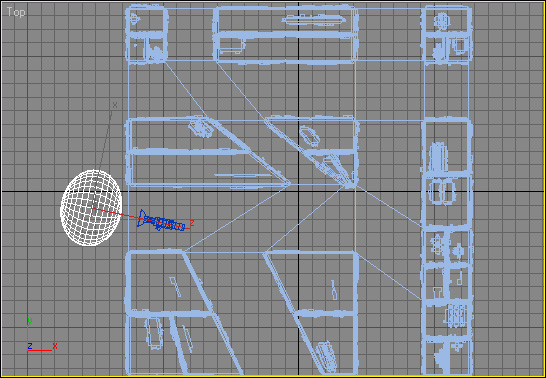Screen dimensions: 546x378
Task: Select the small slanted object in lower-left room
Action: point(175,286)
